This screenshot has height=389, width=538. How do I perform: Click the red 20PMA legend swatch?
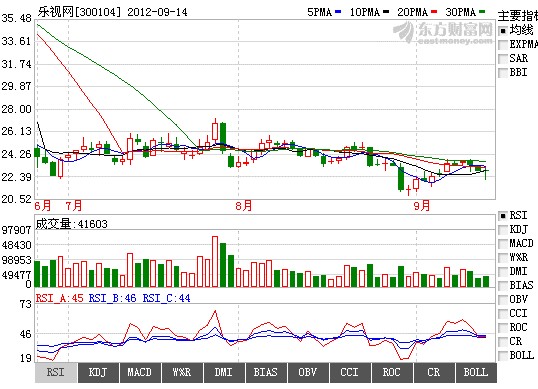coord(434,12)
